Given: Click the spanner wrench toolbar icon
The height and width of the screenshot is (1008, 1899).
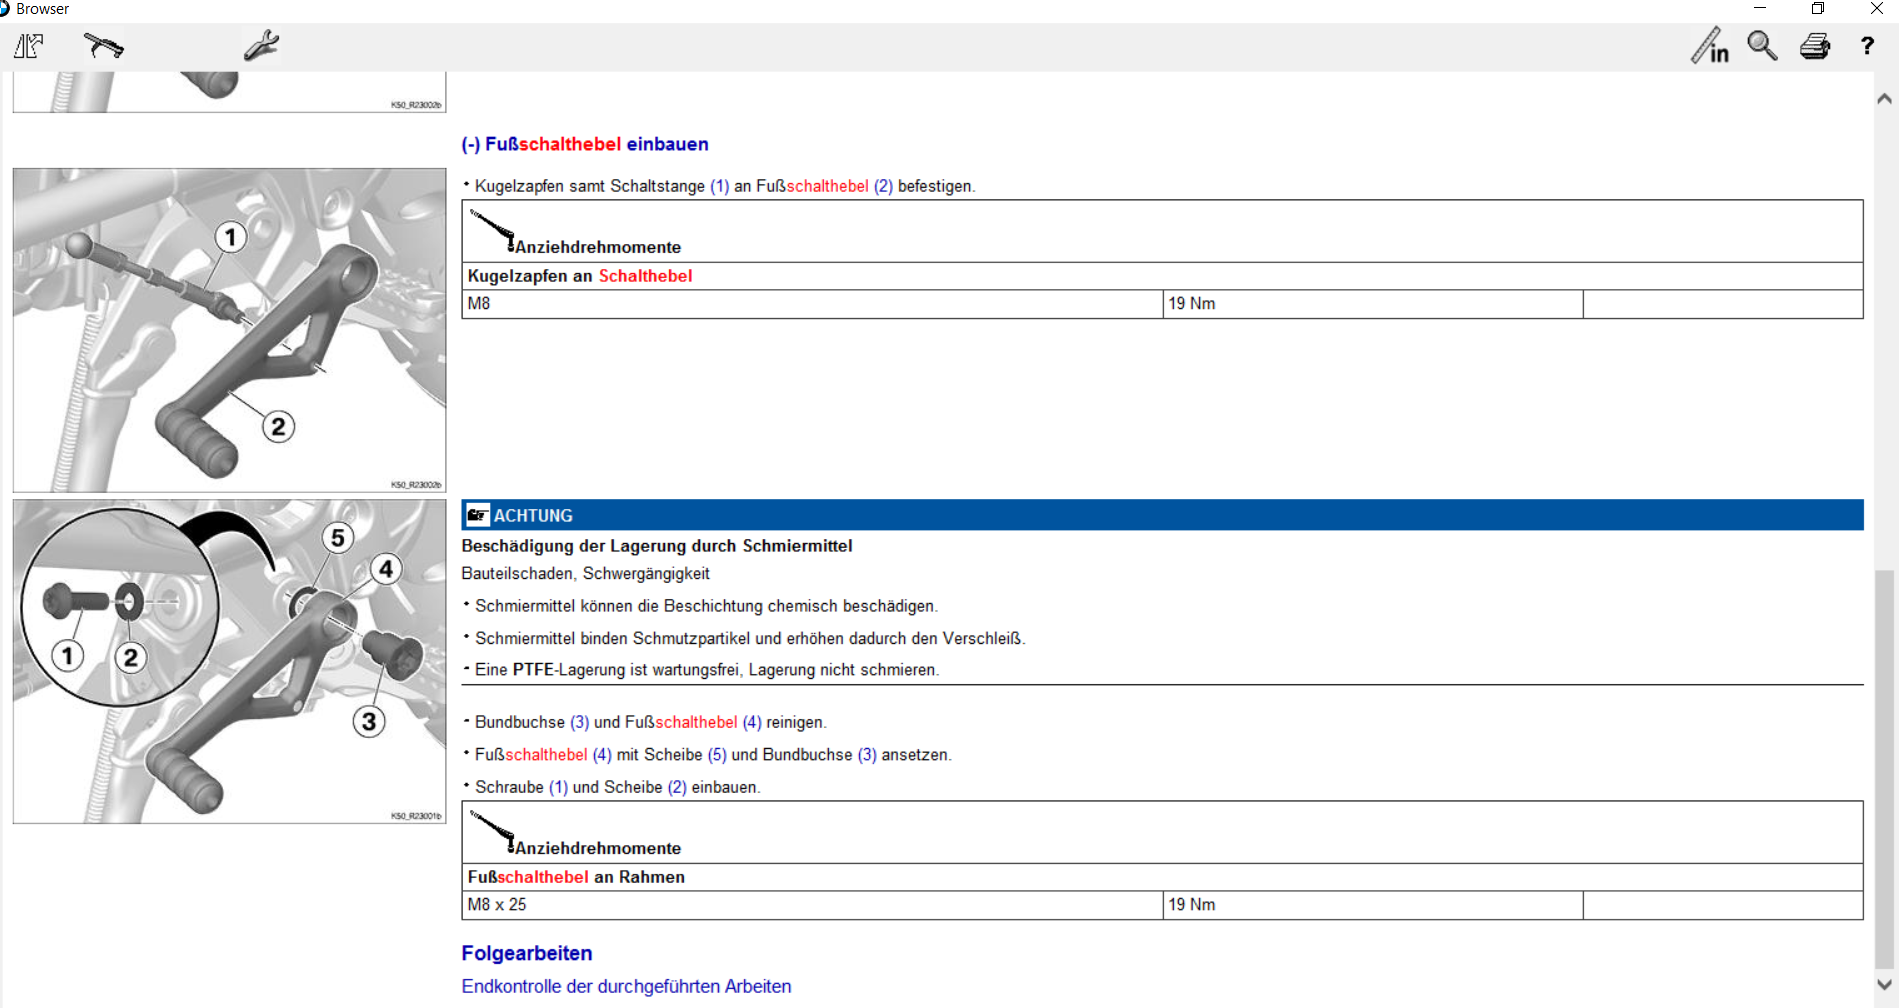Looking at the screenshot, I should [x=261, y=46].
